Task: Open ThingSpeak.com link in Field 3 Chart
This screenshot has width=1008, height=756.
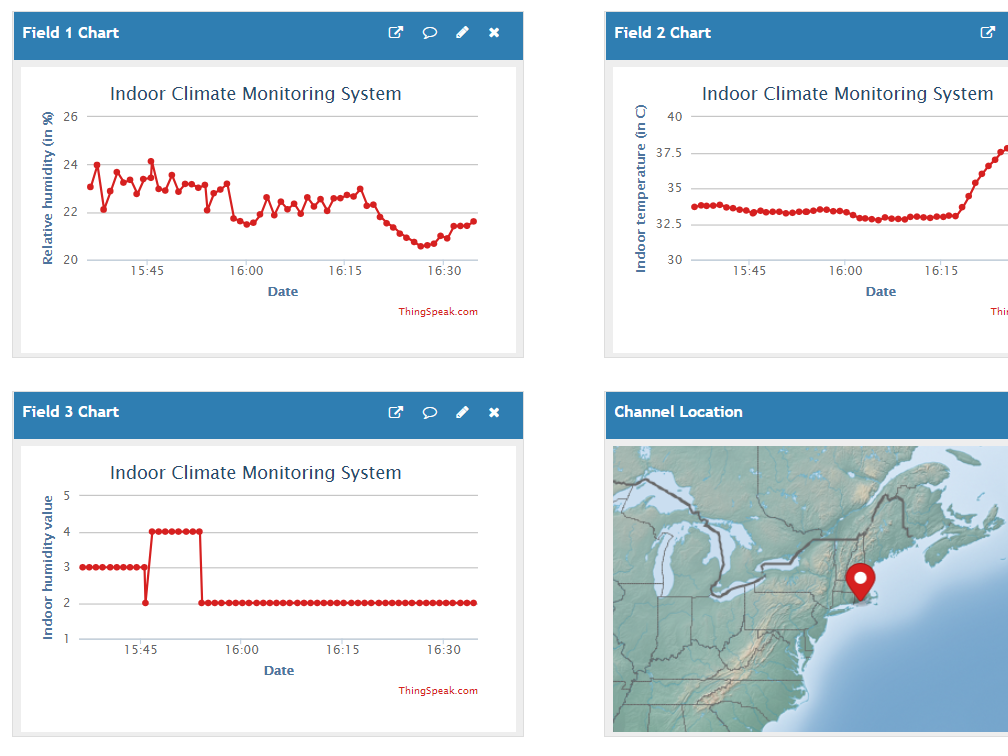Action: point(438,691)
